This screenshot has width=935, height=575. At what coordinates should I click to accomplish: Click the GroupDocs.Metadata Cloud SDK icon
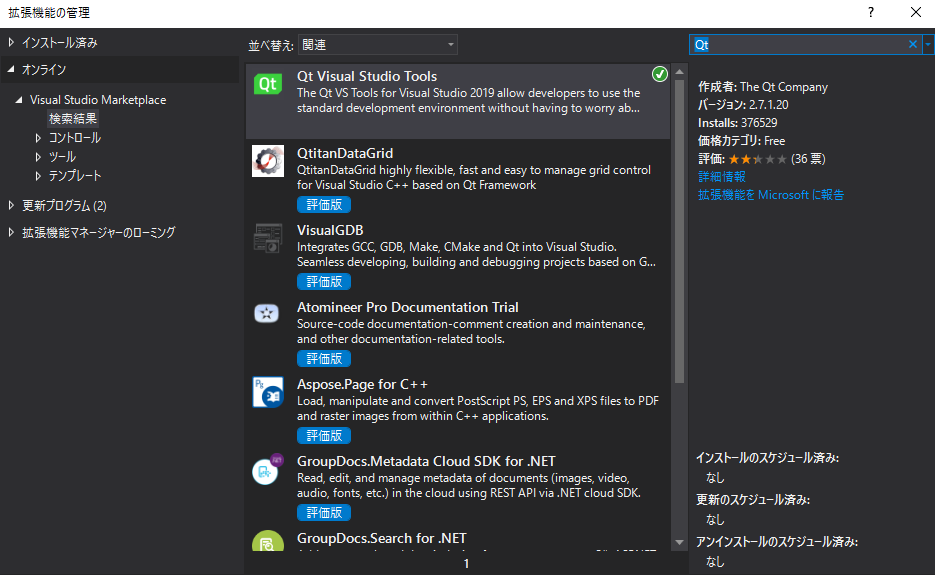[267, 469]
